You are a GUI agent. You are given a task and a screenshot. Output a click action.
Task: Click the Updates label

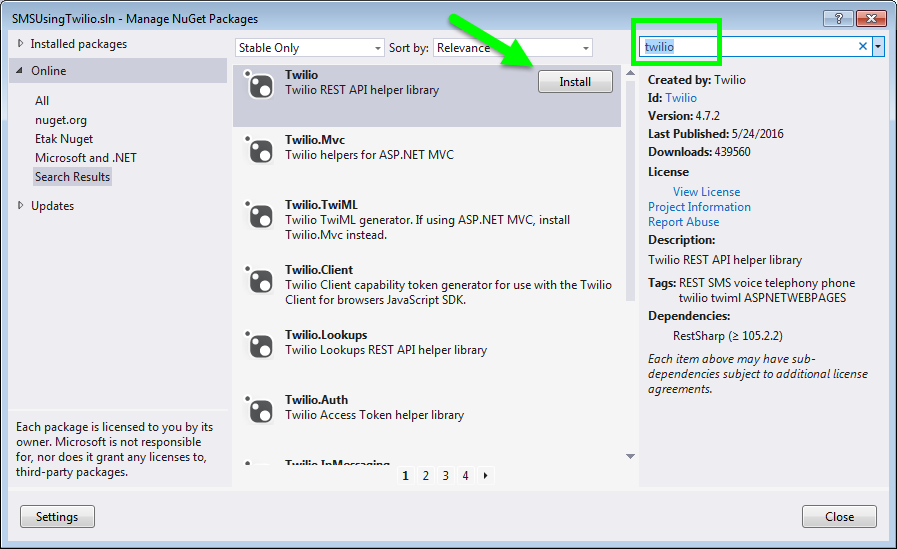pos(53,206)
